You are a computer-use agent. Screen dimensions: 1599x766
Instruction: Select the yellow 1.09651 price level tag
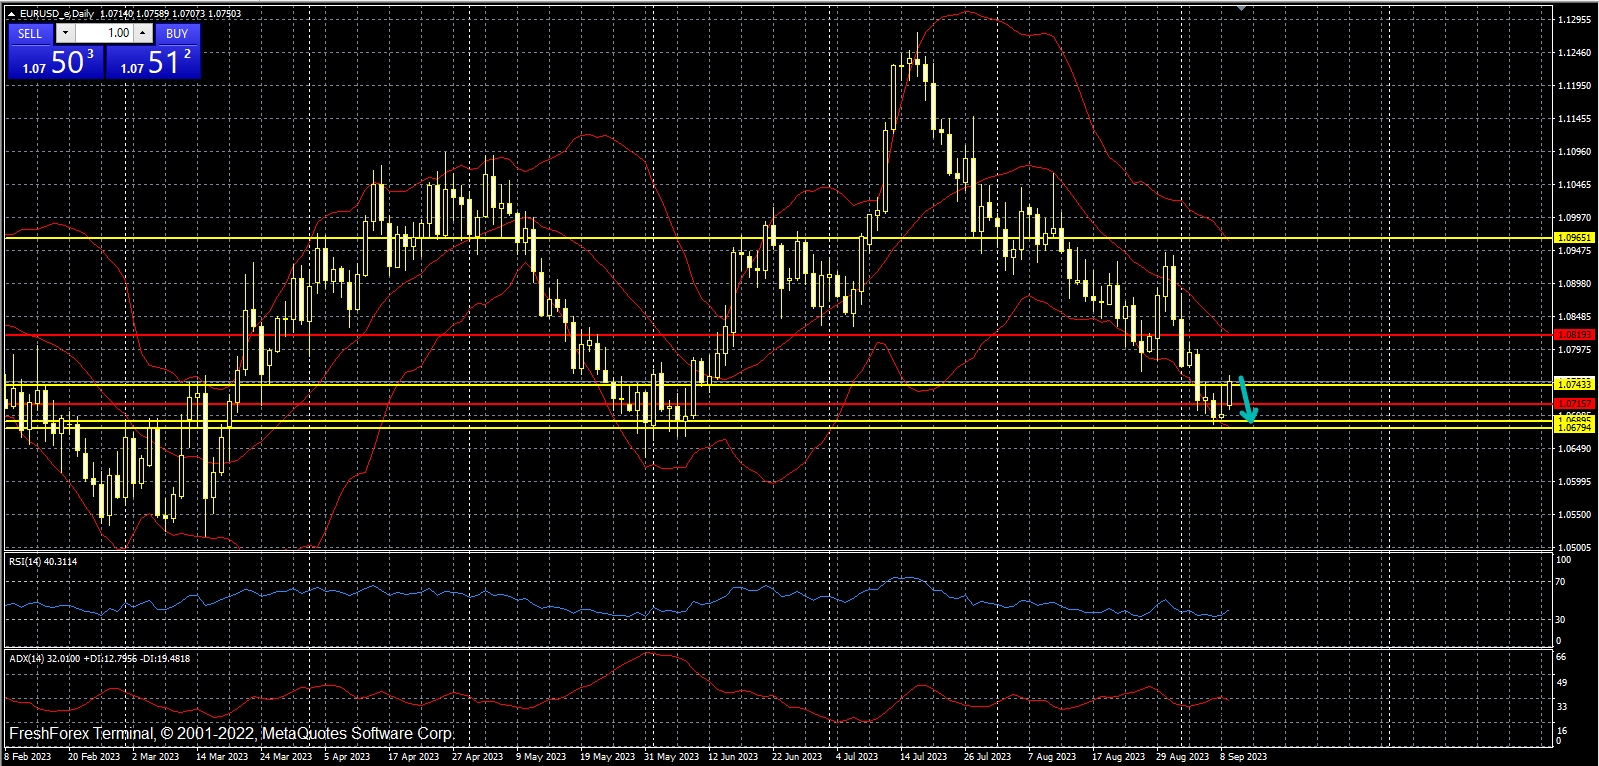click(x=1574, y=238)
